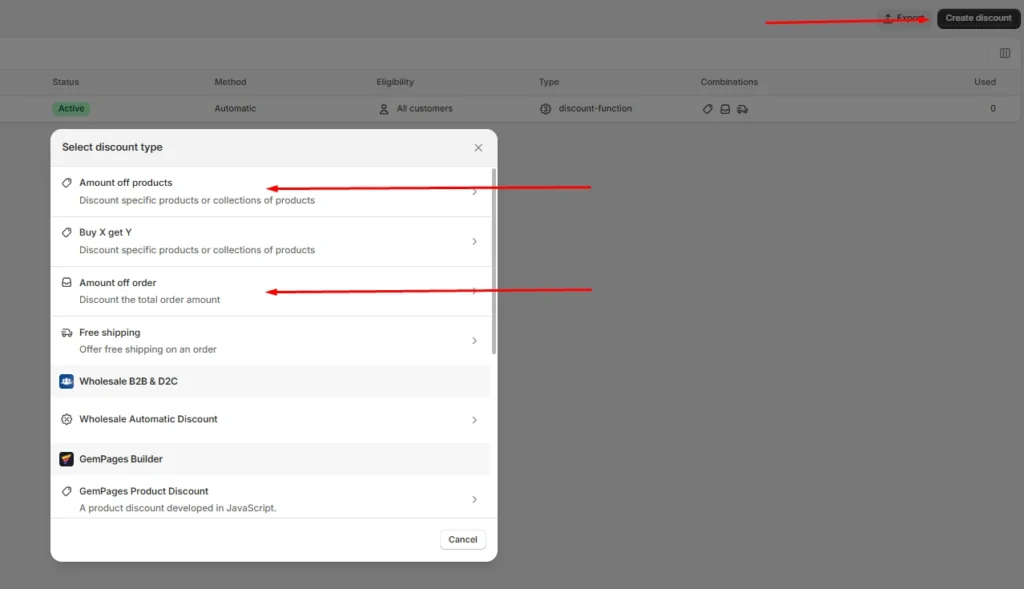Screen dimensions: 1024x589
Task: Click the Used column header
Action: click(x=985, y=82)
